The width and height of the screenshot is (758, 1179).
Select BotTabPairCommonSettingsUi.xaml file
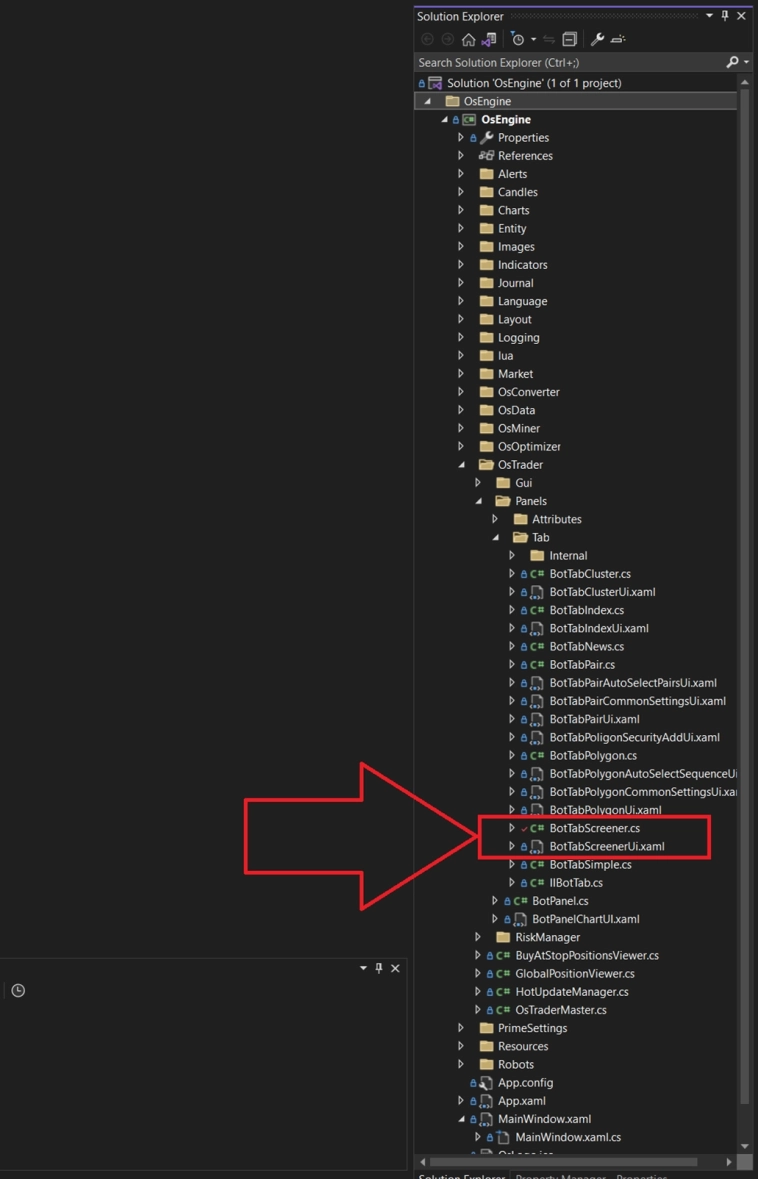638,701
